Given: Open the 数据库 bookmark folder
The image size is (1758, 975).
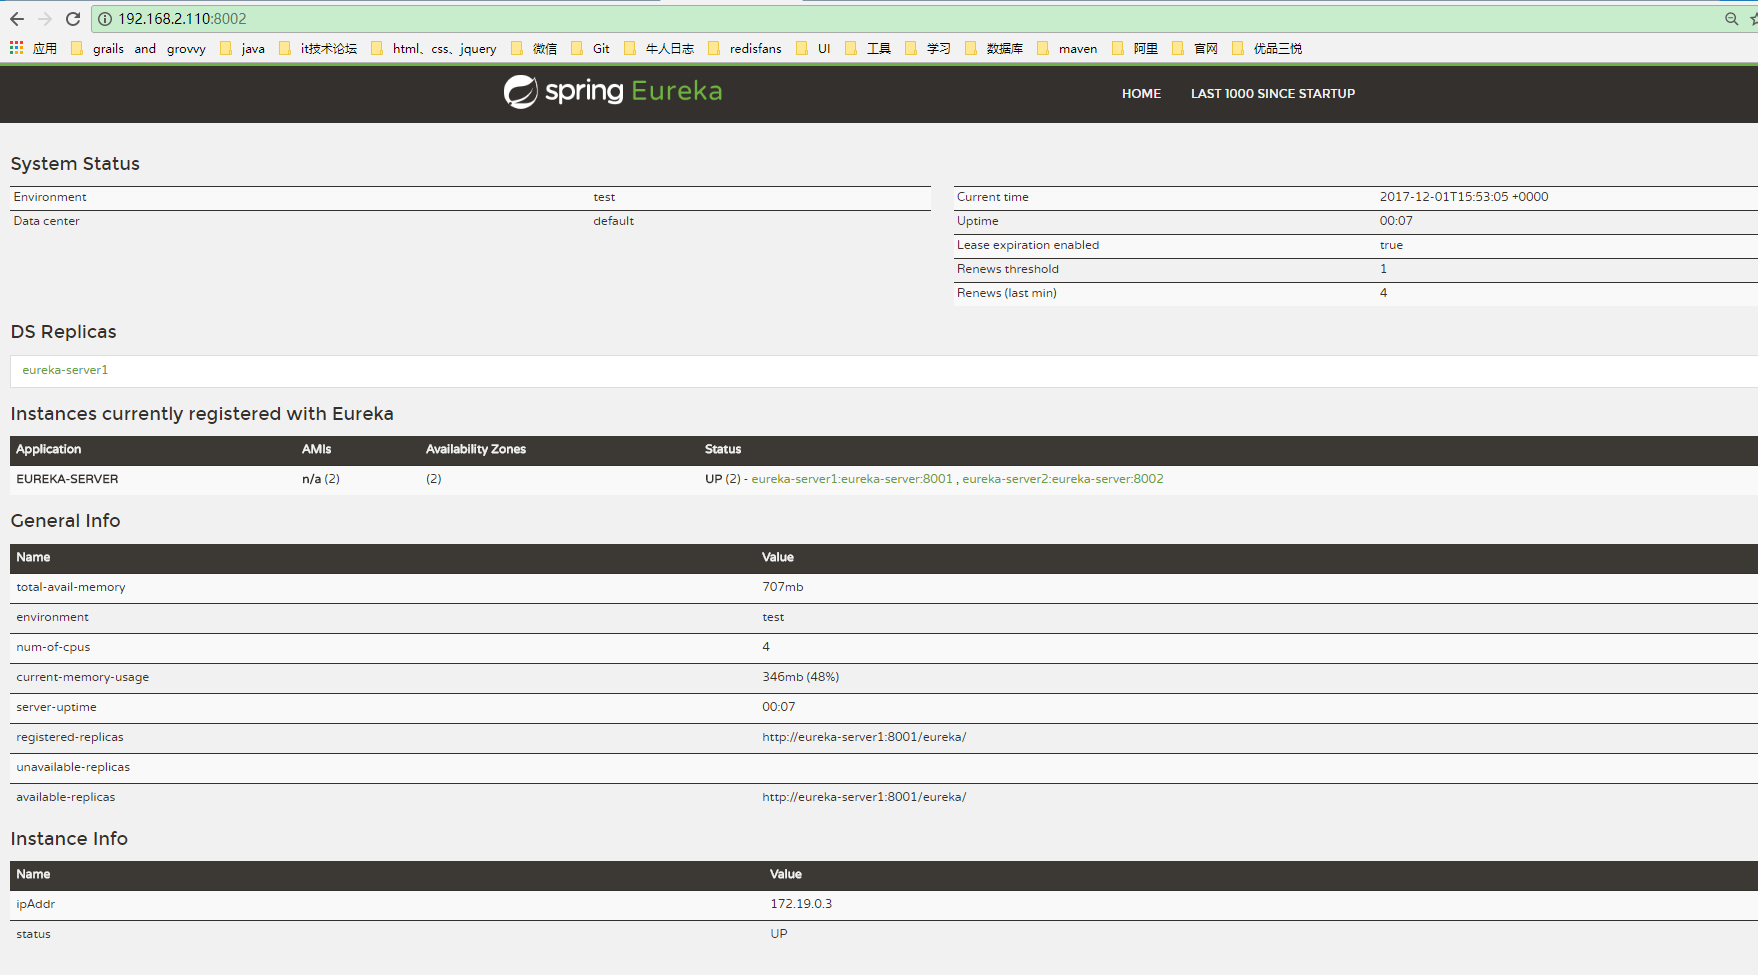Looking at the screenshot, I should (994, 48).
